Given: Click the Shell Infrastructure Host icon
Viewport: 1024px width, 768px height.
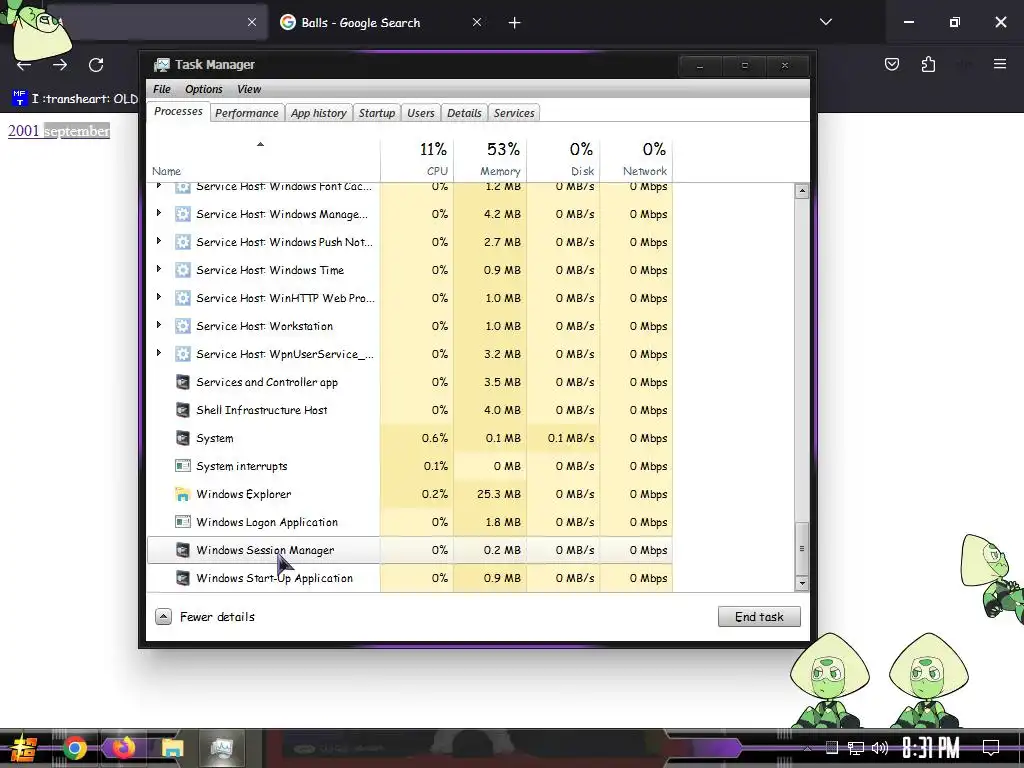Looking at the screenshot, I should (183, 410).
